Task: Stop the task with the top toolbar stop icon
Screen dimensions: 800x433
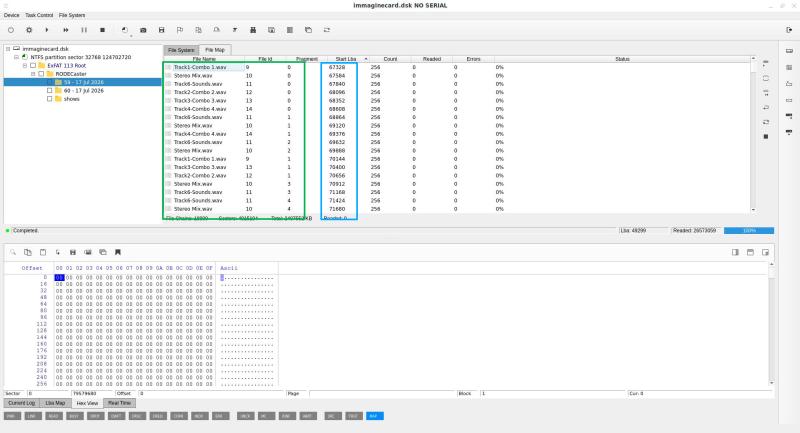Action: [x=103, y=30]
